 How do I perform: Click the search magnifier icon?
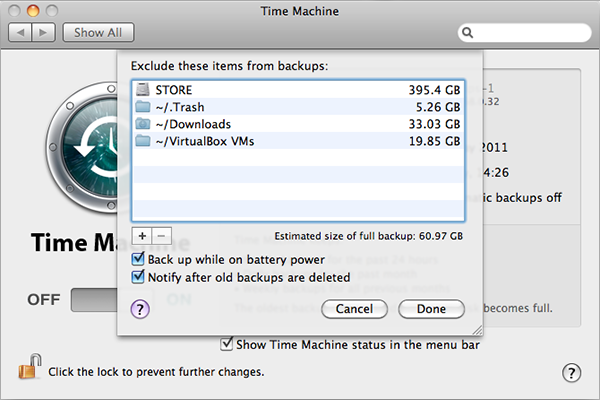tap(467, 33)
